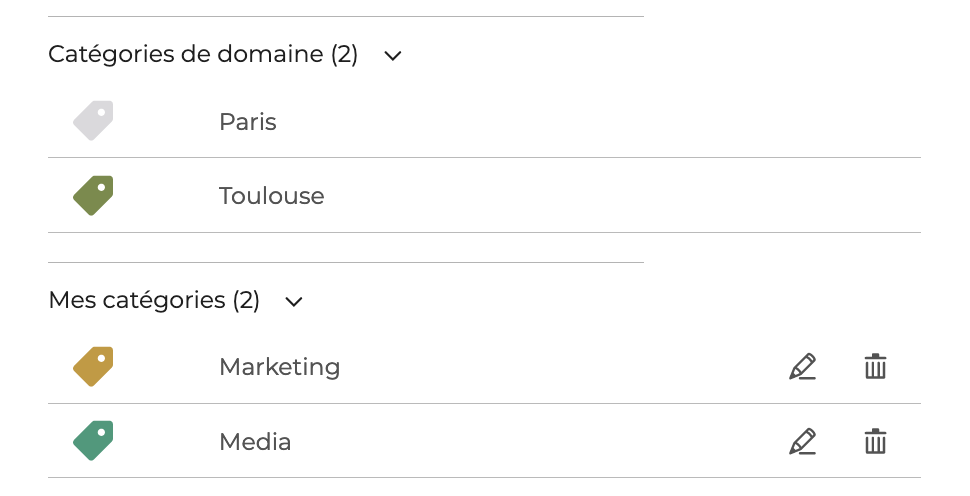970x496 pixels.
Task: Select the Toulouse category name
Action: [272, 196]
